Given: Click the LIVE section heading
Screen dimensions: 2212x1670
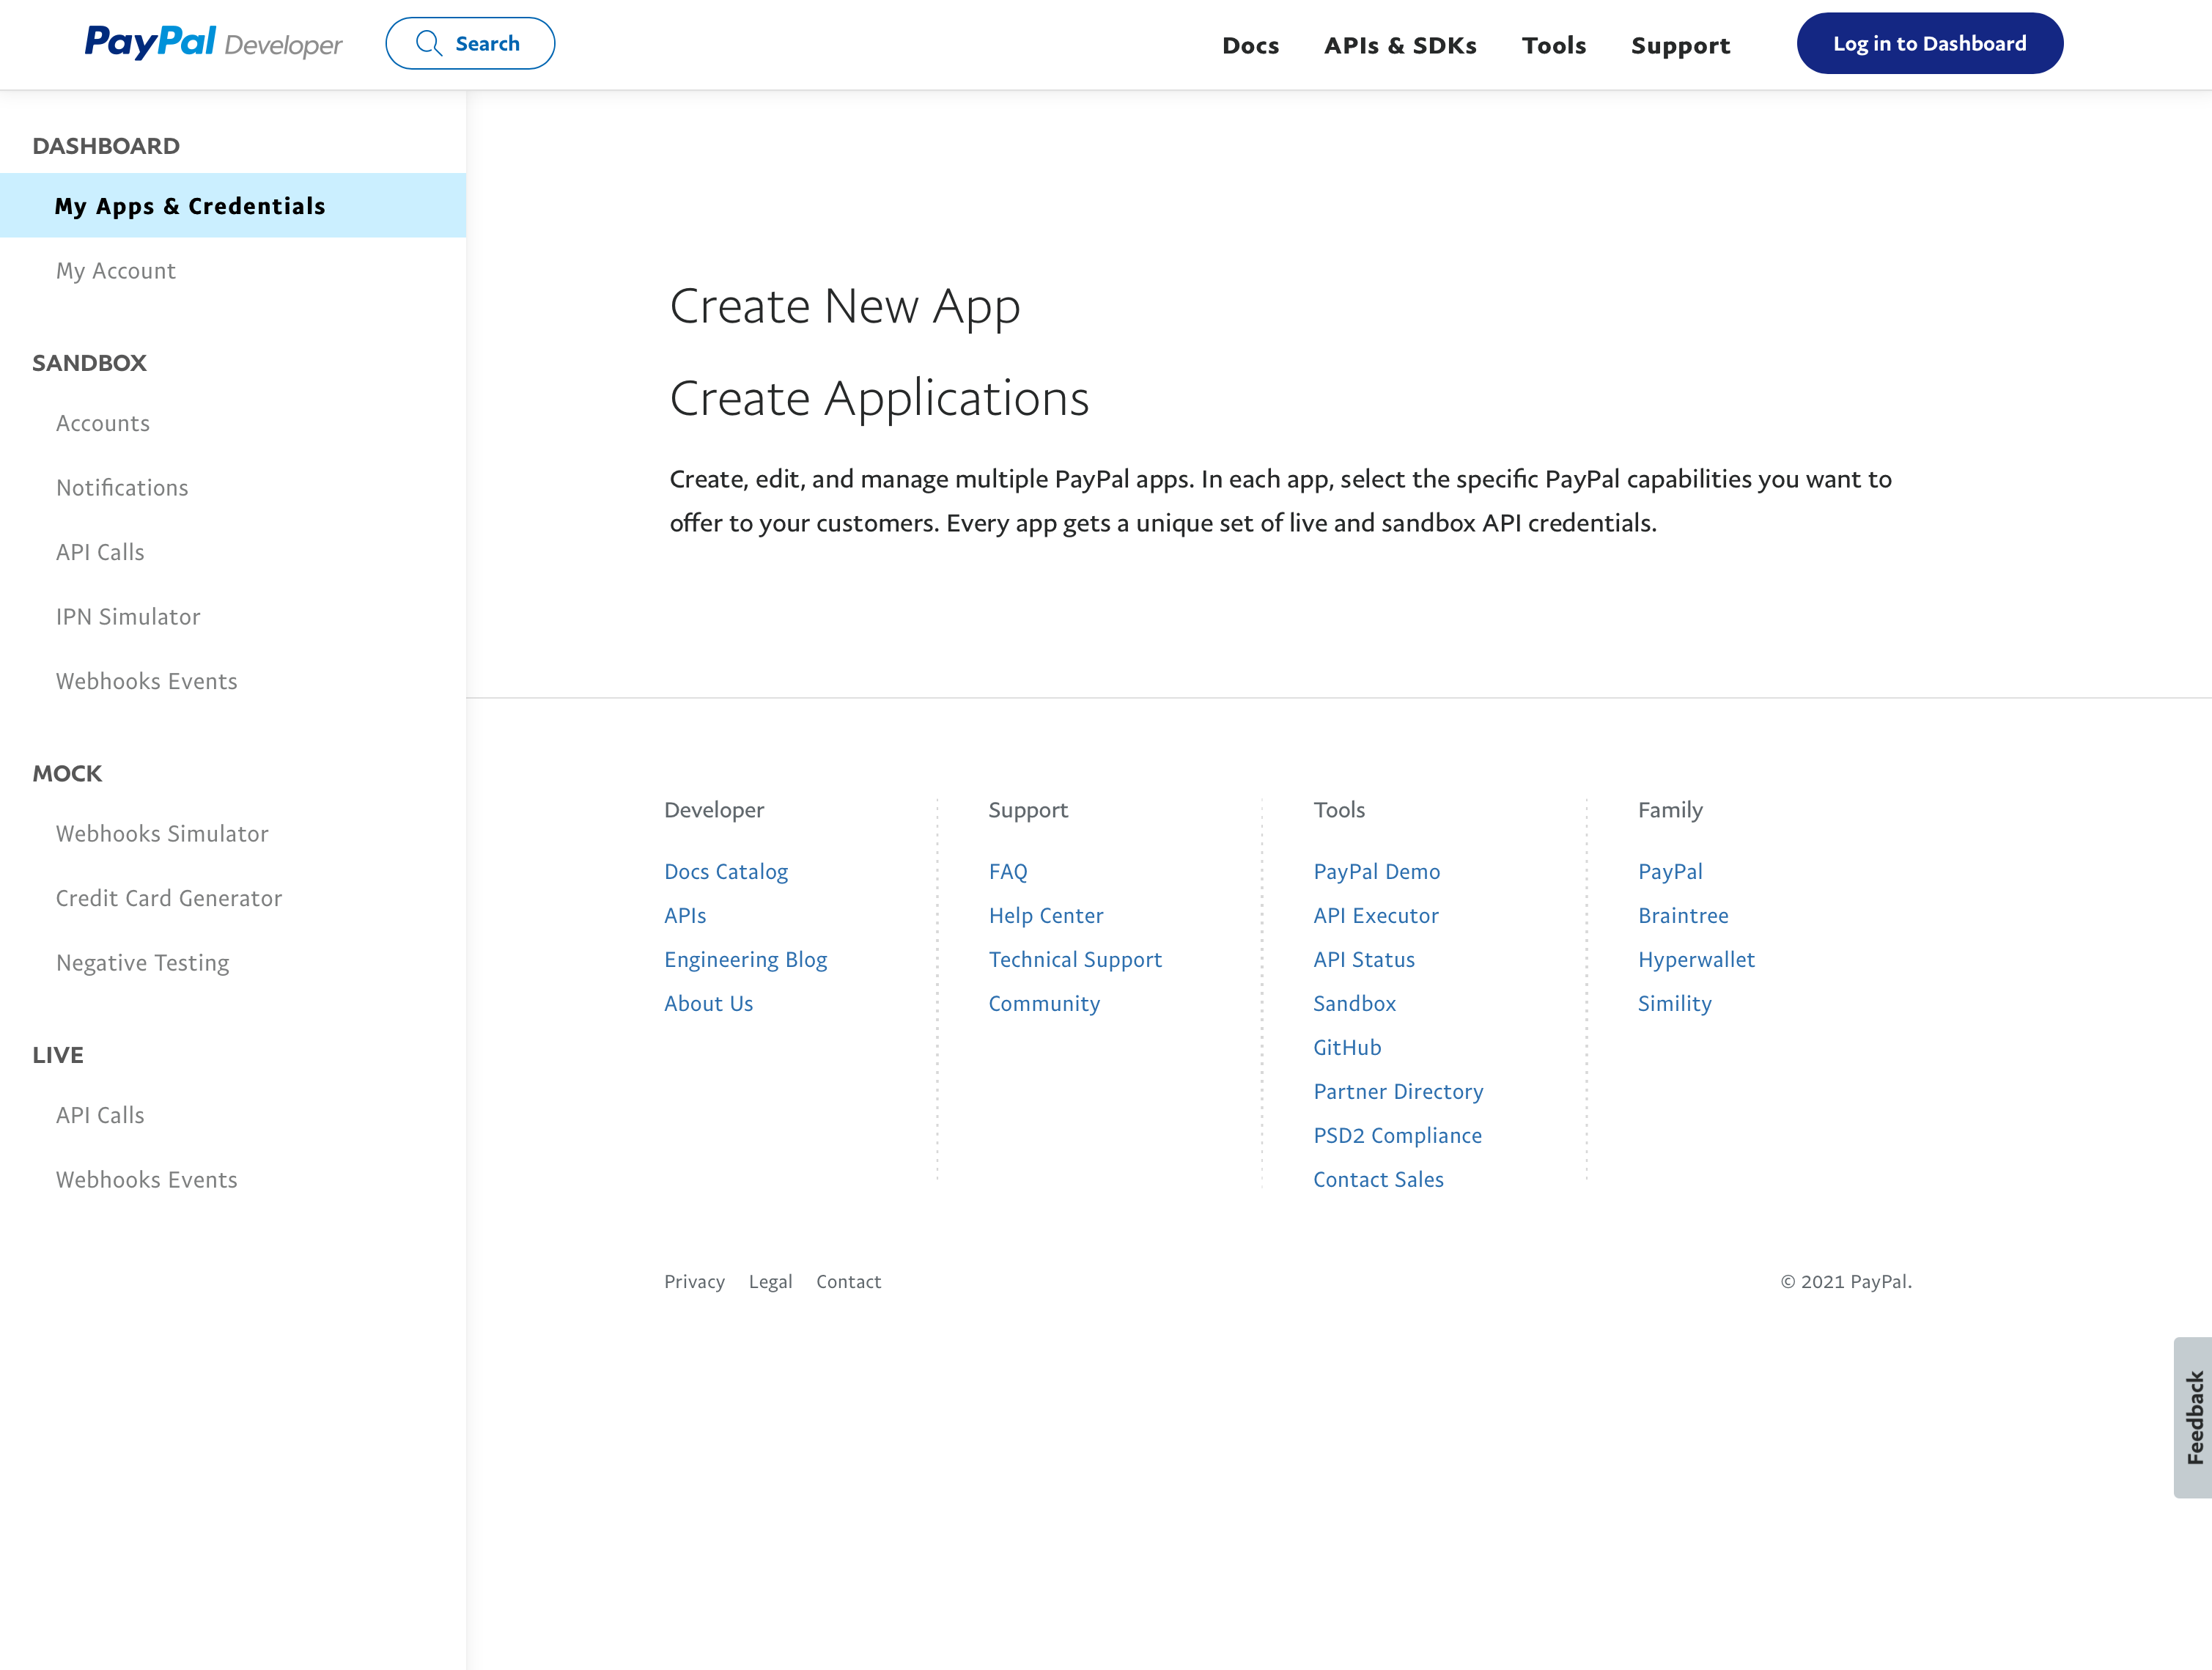Looking at the screenshot, I should (x=58, y=1055).
